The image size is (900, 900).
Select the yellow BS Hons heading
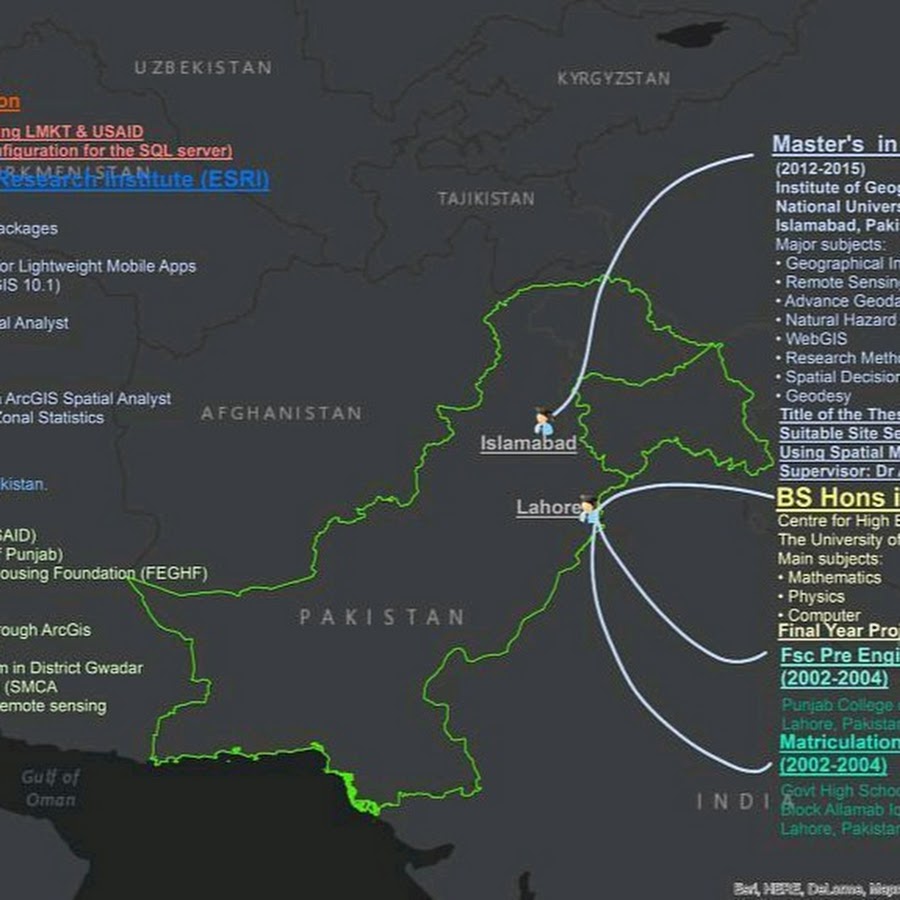838,498
